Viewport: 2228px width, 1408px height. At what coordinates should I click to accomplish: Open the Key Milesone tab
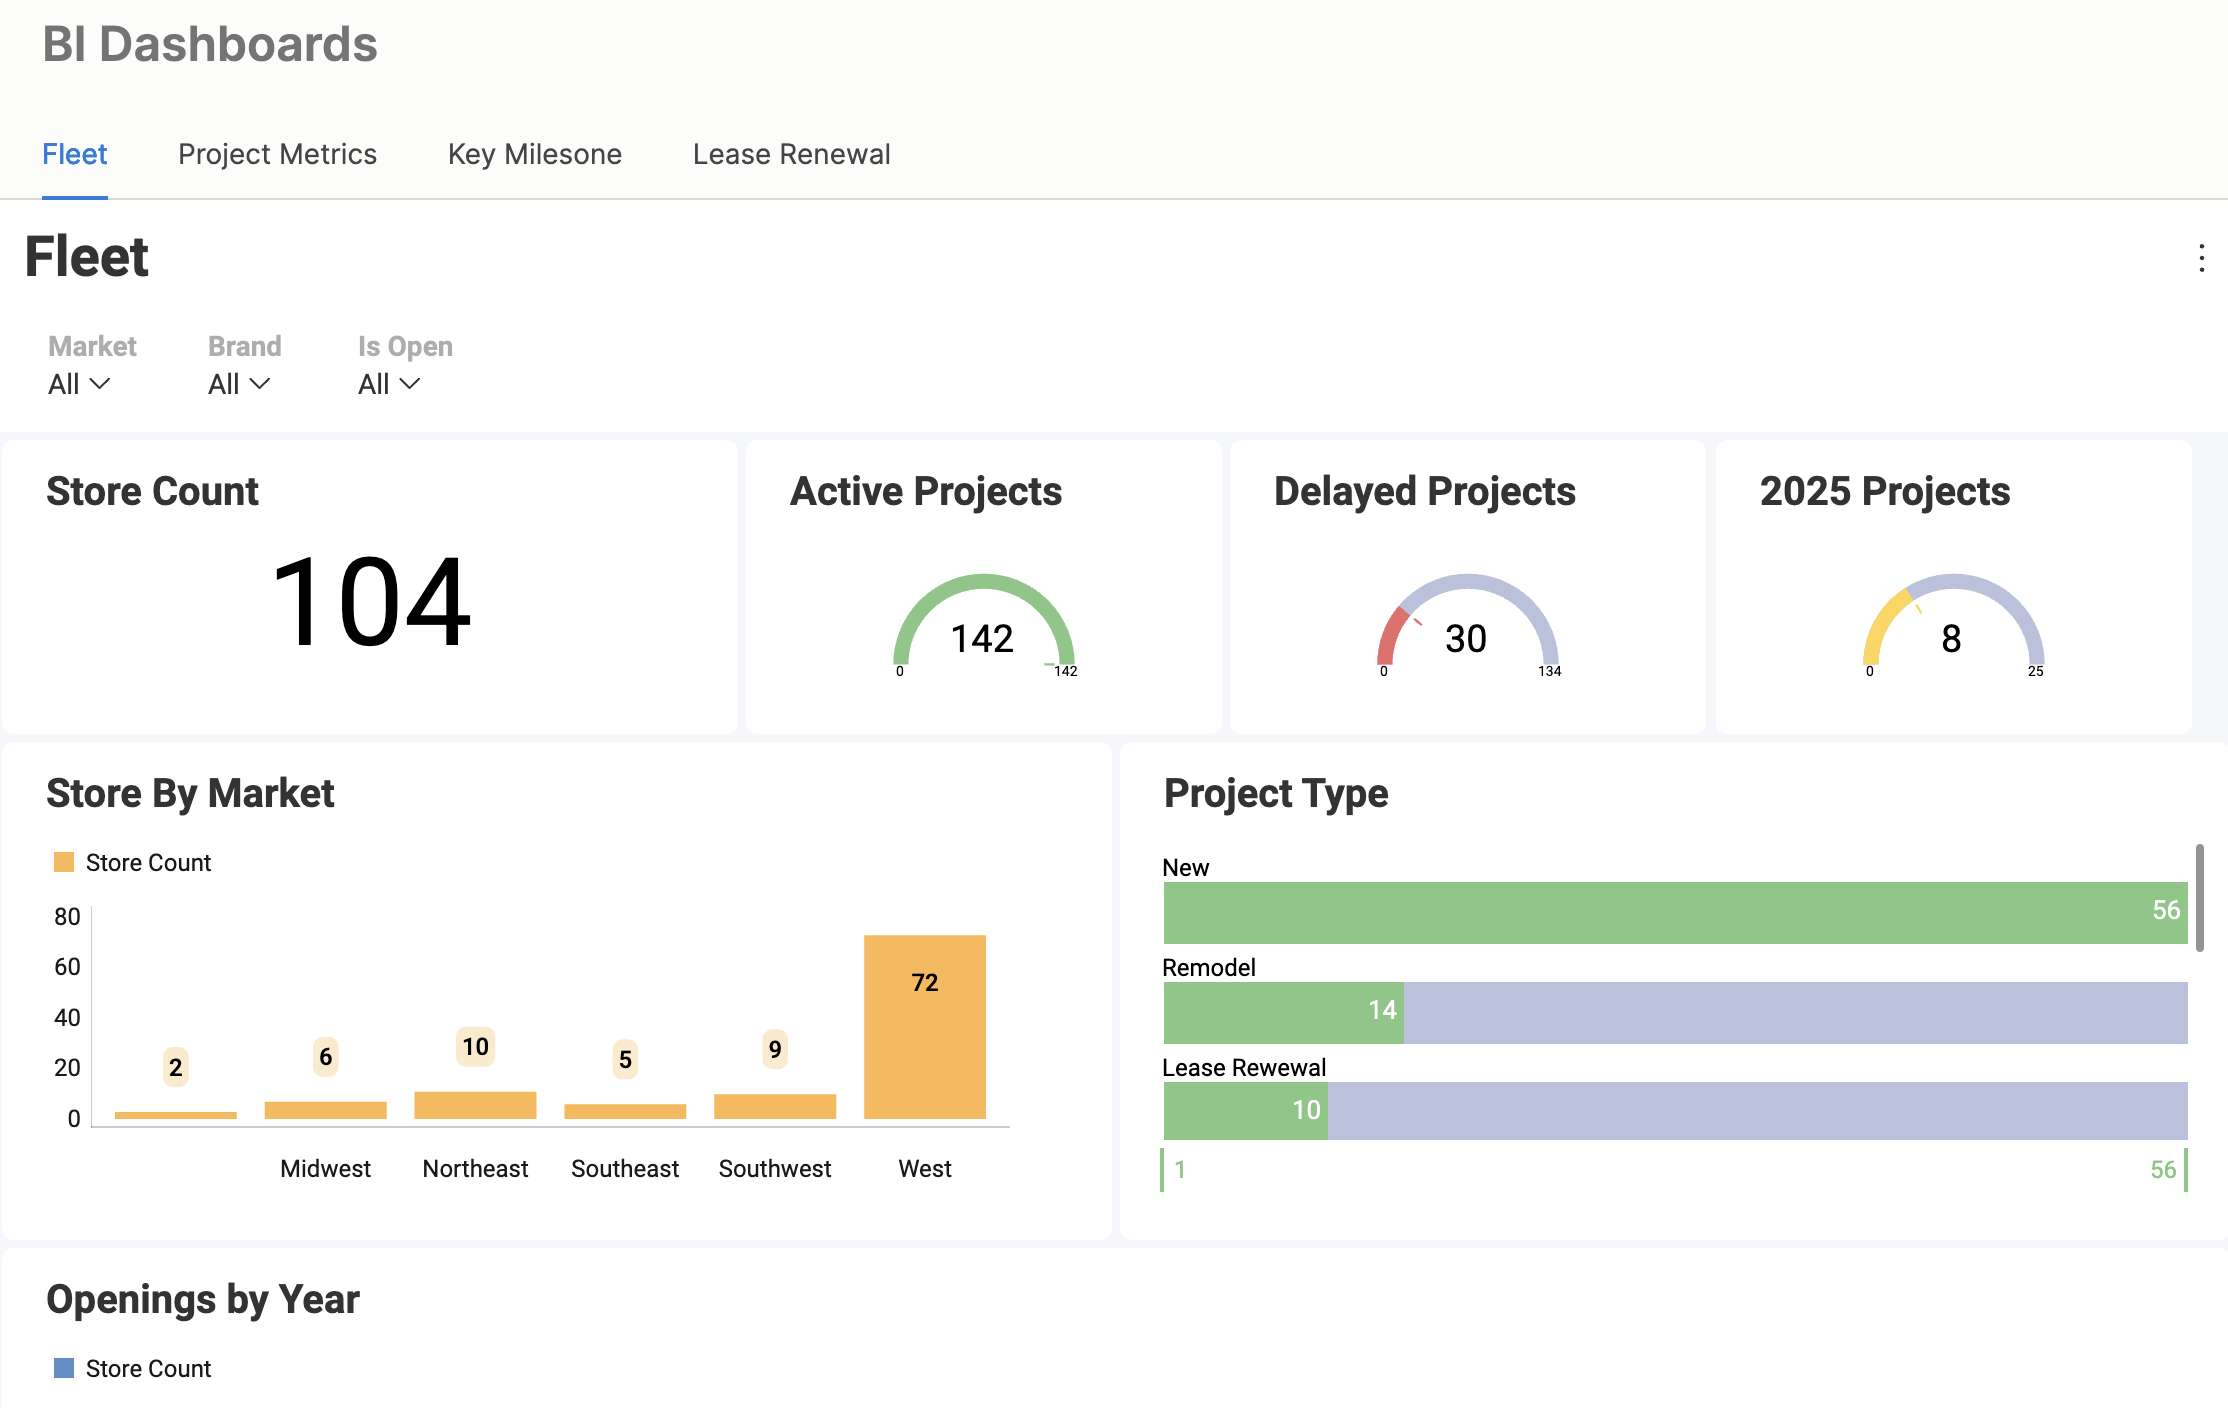[535, 154]
